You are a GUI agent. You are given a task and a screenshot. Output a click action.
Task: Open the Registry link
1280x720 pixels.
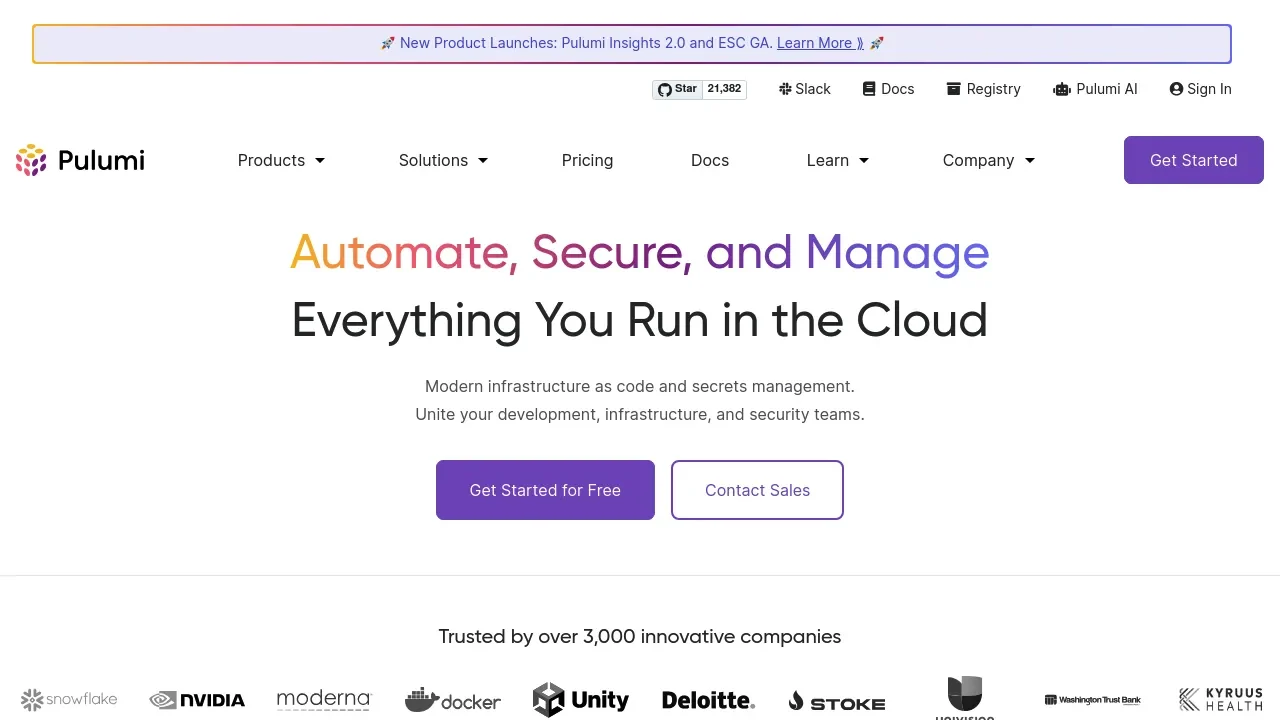pos(984,89)
